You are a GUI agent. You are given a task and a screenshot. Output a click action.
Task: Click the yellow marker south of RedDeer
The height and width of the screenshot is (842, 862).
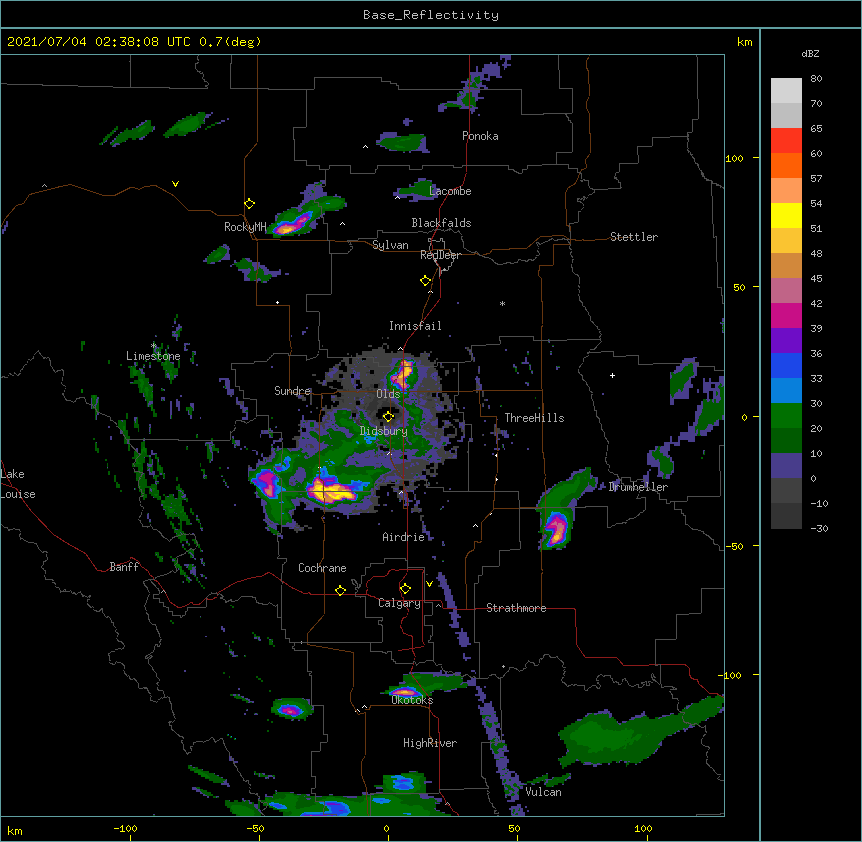[425, 281]
